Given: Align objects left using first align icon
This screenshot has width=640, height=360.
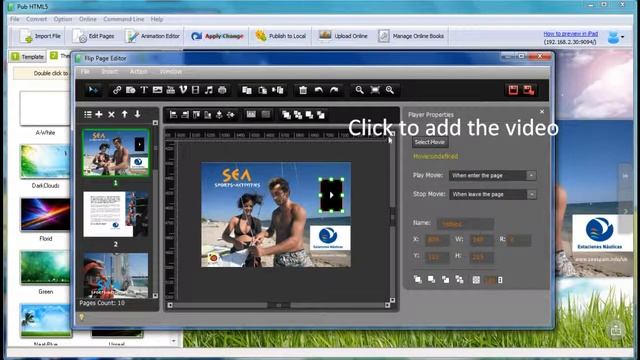Looking at the screenshot, I should point(173,115).
